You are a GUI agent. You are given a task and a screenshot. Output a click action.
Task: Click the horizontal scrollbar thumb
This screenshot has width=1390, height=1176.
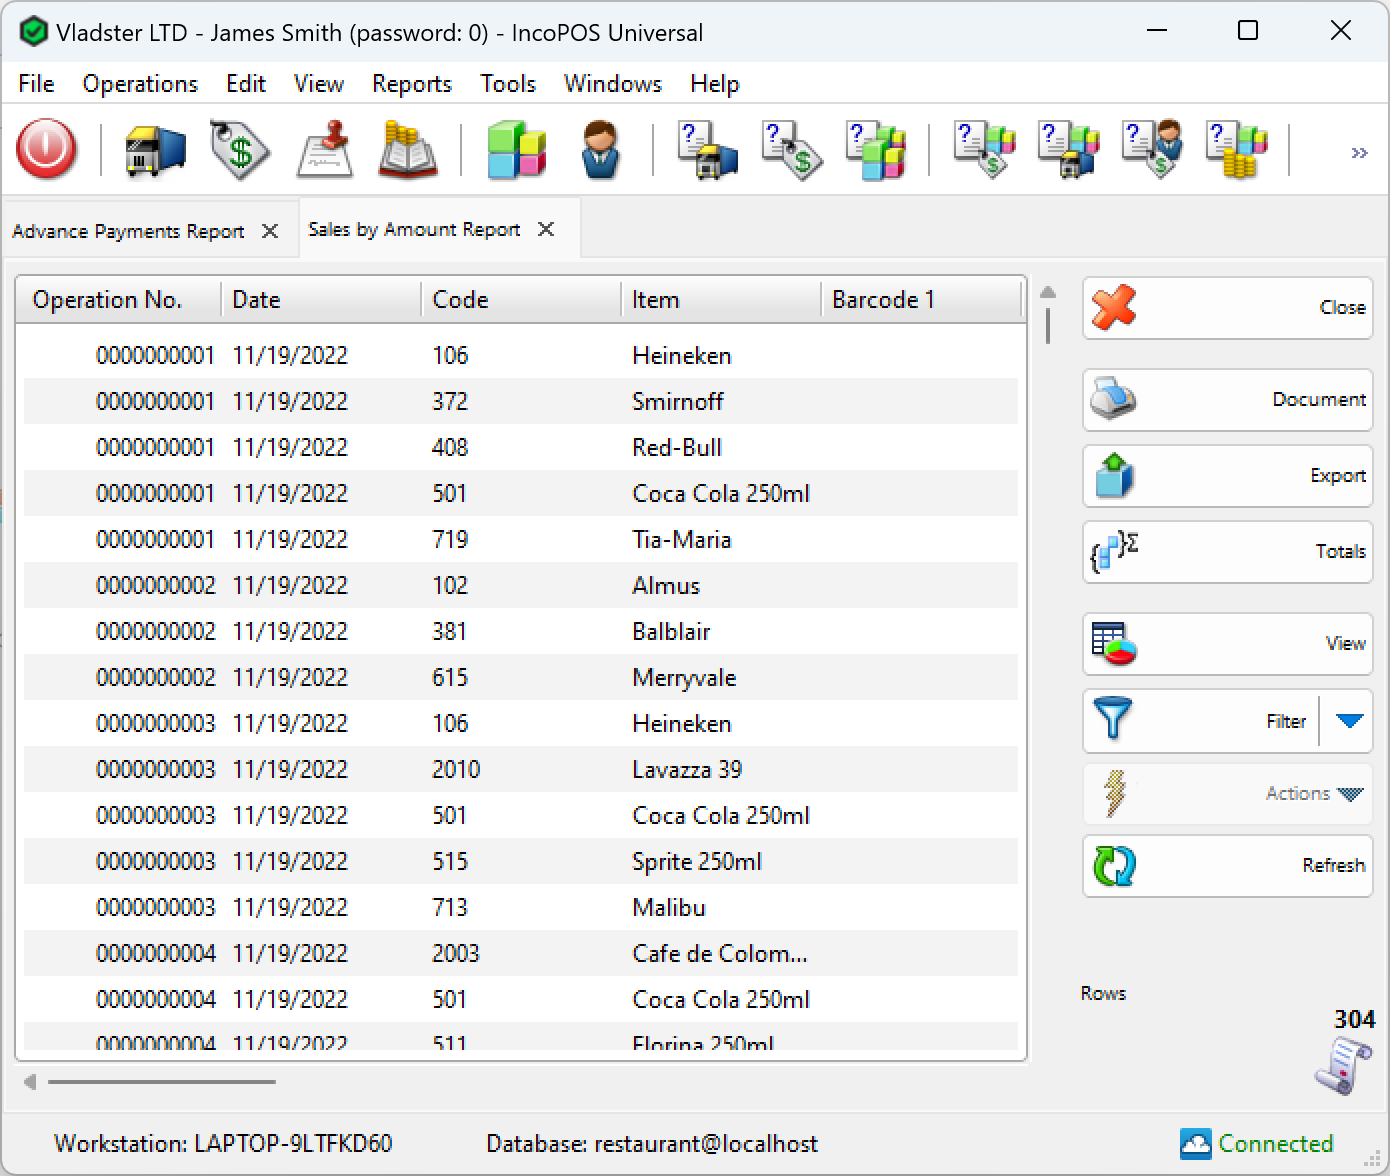[162, 1081]
